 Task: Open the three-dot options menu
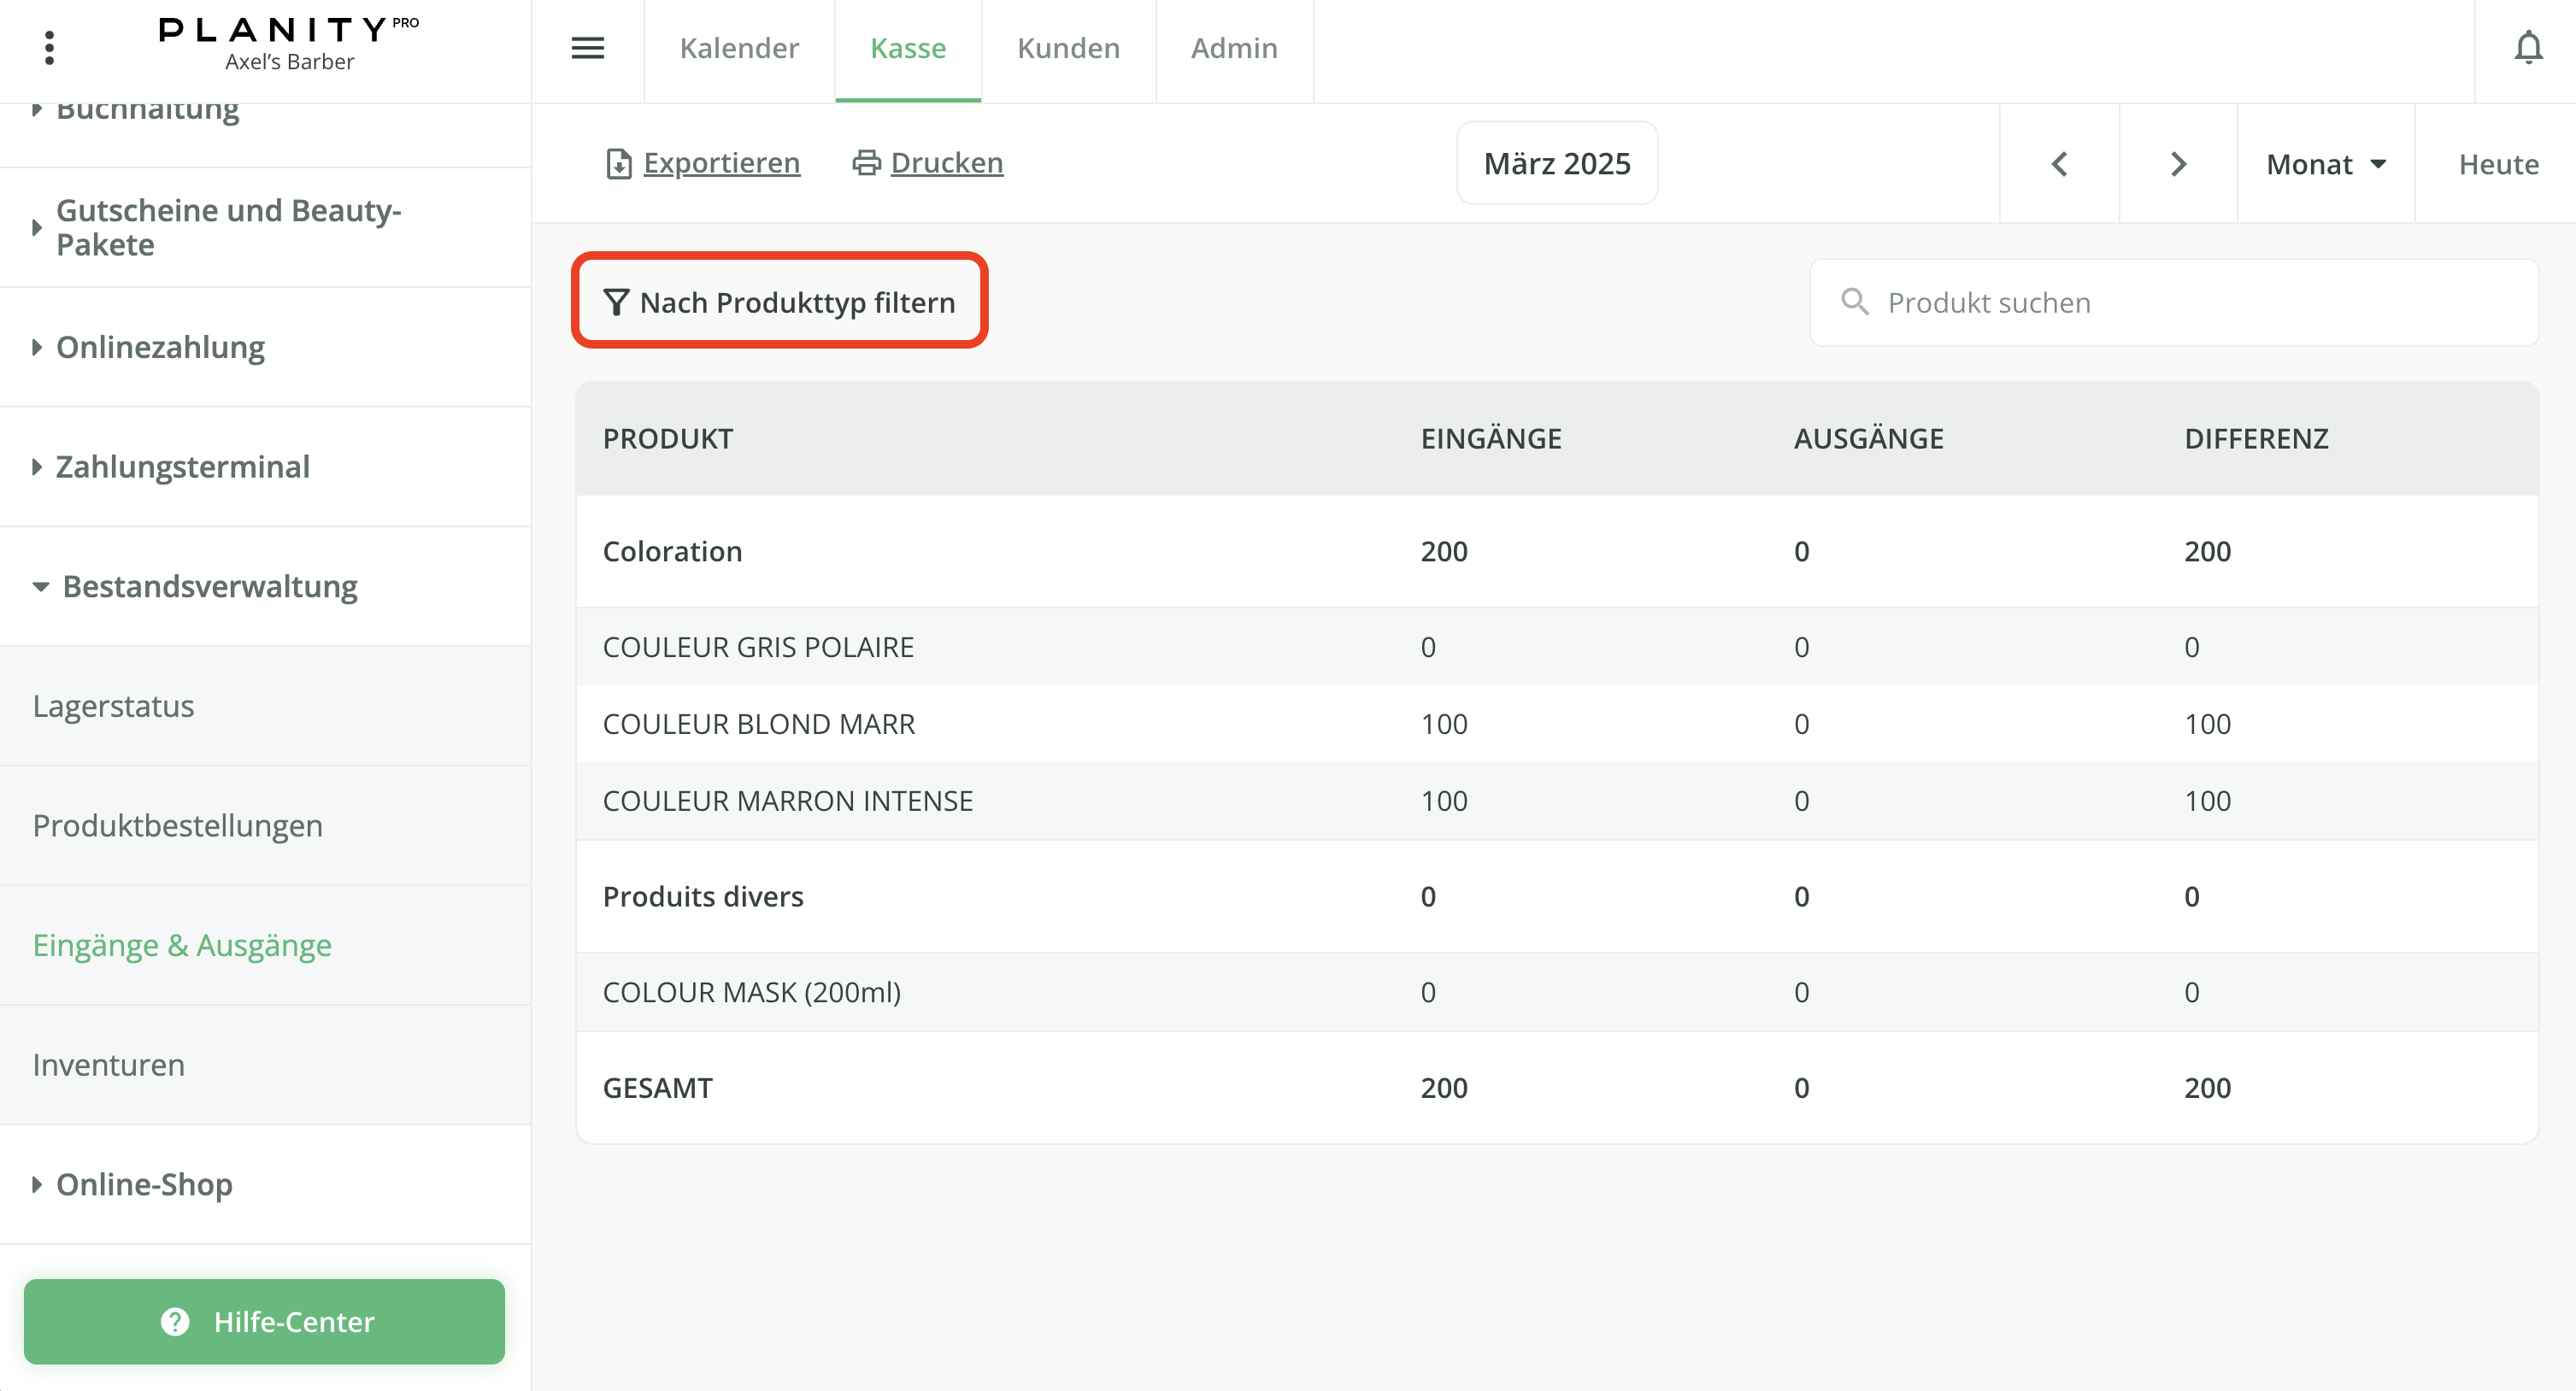pyautogui.click(x=49, y=47)
